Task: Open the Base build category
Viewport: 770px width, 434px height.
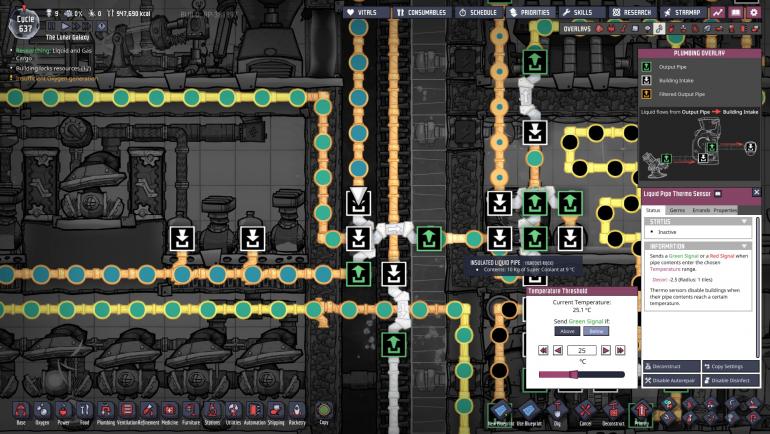Action: coord(21,412)
